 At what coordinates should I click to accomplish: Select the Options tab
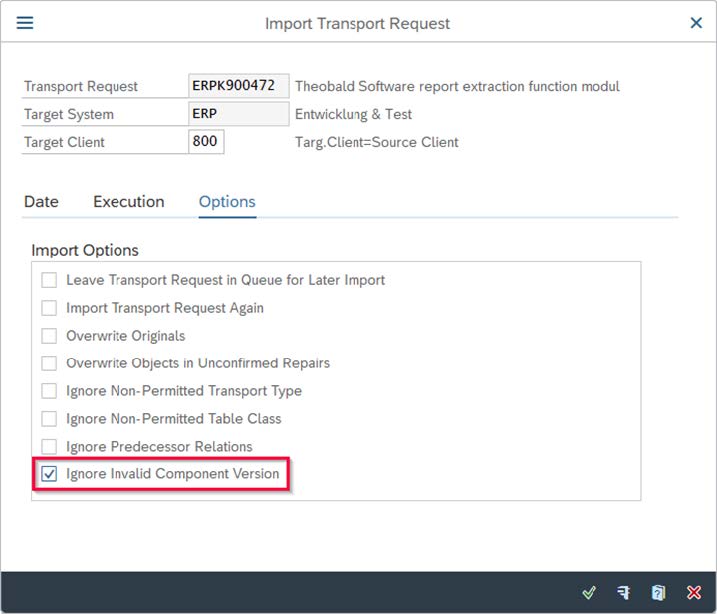point(227,201)
